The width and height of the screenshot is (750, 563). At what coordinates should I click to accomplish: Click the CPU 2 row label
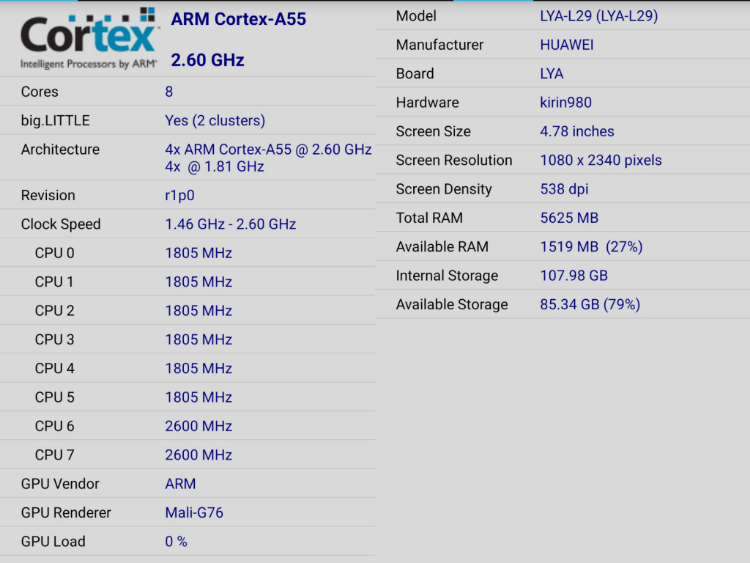coord(54,310)
